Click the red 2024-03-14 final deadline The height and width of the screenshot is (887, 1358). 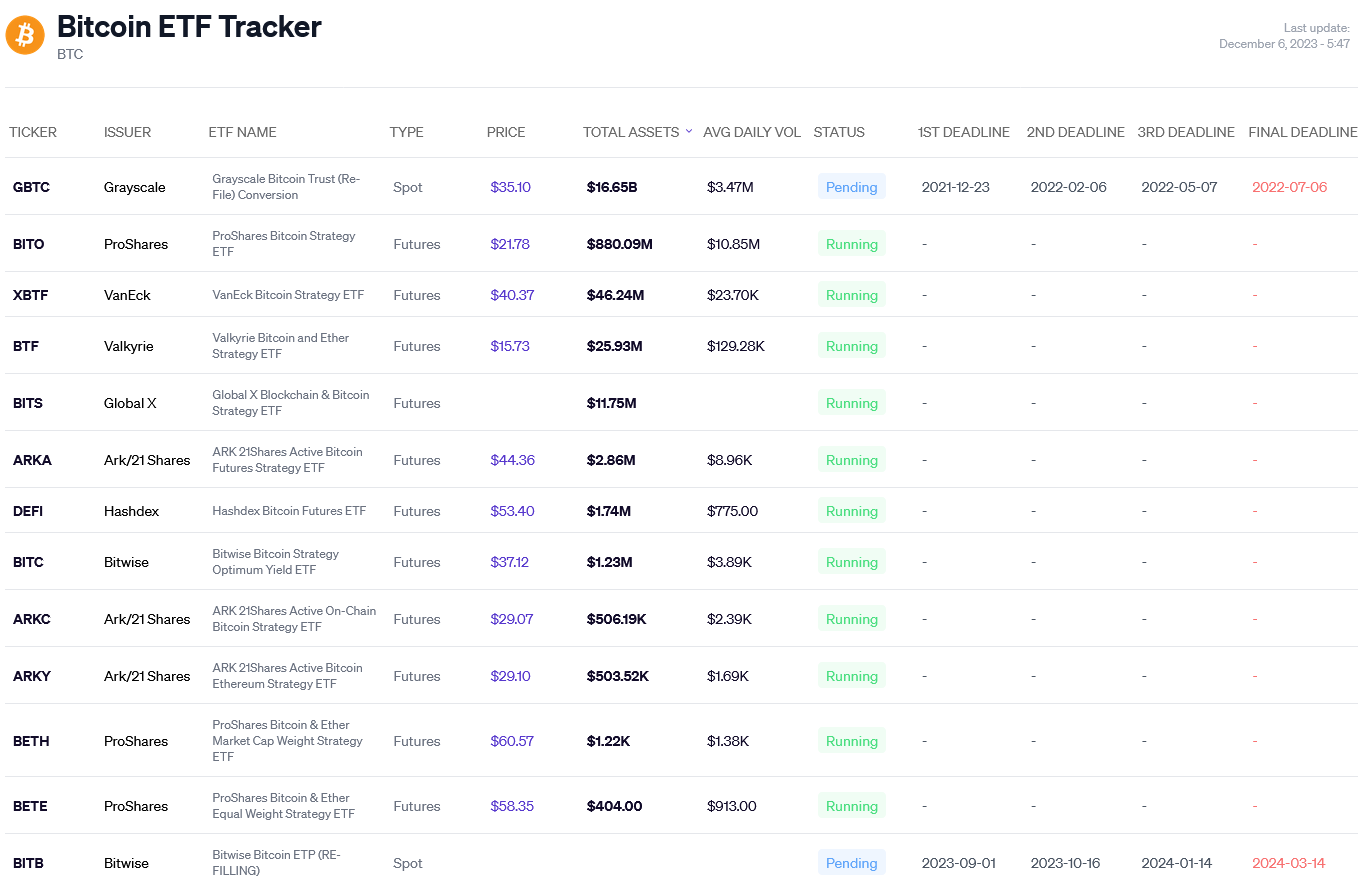[x=1288, y=863]
